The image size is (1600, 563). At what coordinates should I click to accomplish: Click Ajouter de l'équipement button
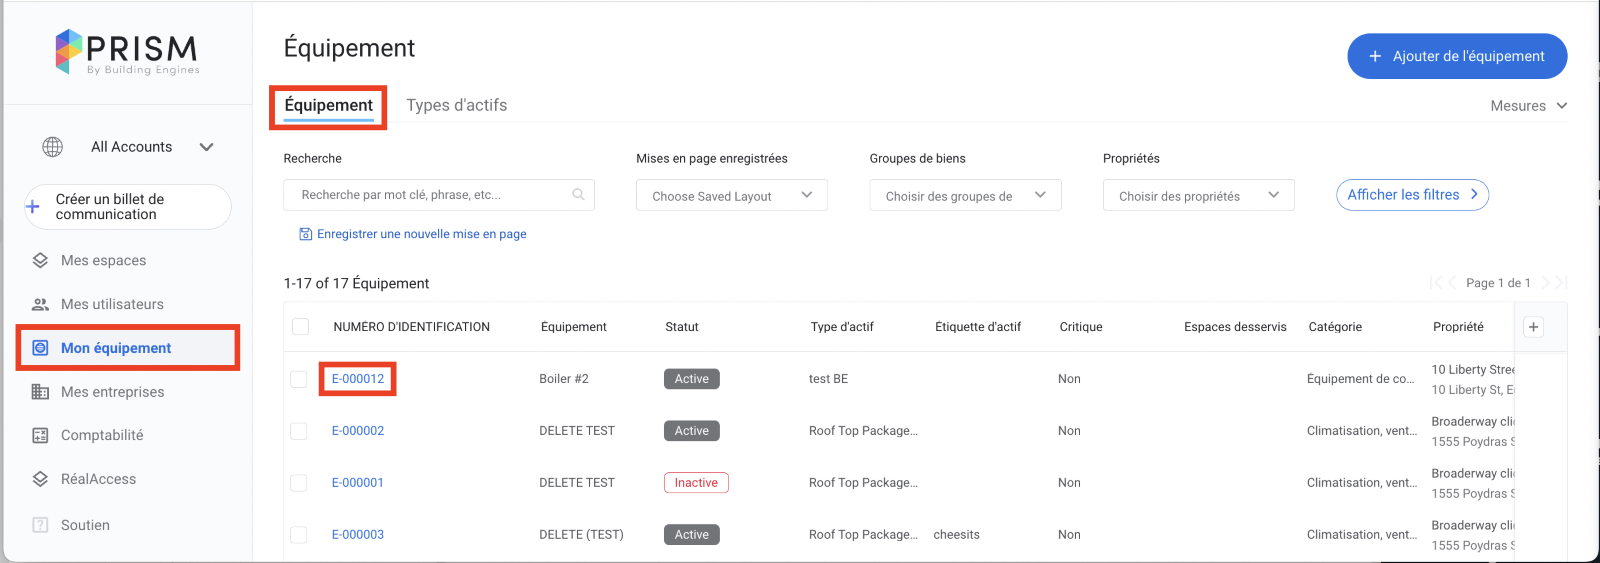[x=1456, y=56]
